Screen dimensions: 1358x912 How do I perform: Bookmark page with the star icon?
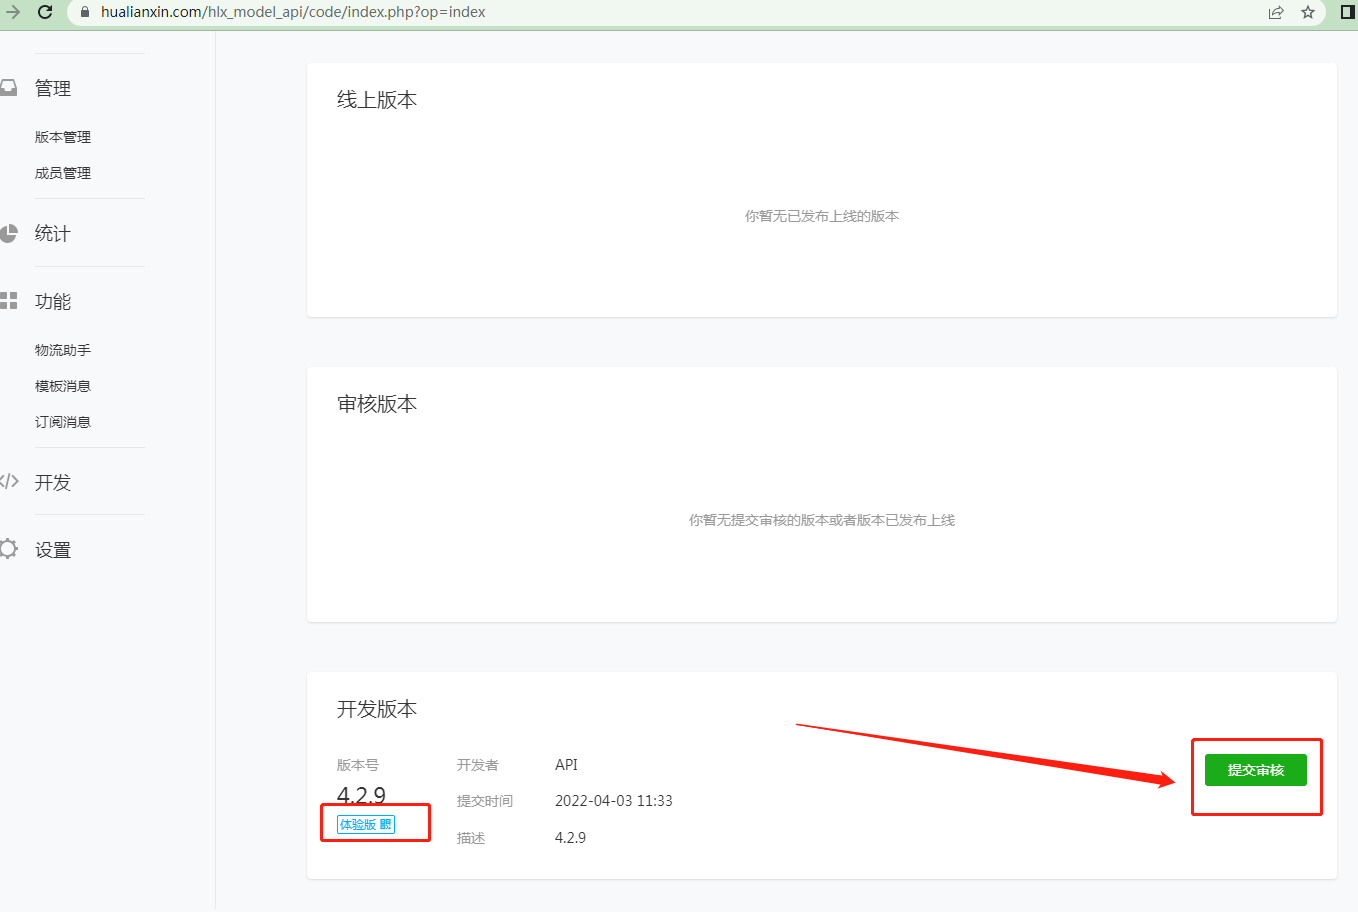pyautogui.click(x=1308, y=12)
